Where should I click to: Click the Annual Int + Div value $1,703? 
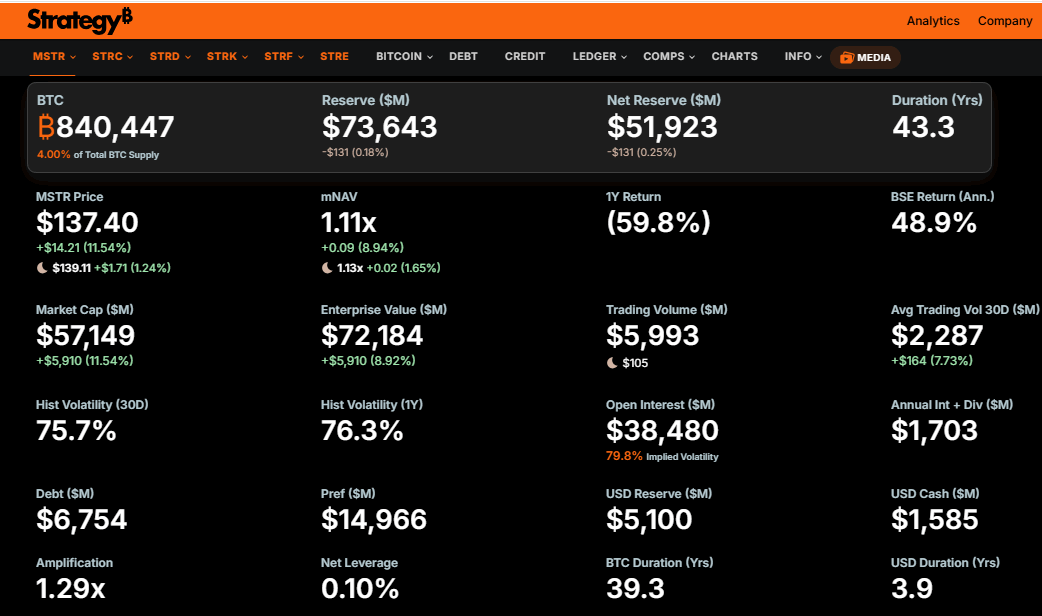point(934,431)
